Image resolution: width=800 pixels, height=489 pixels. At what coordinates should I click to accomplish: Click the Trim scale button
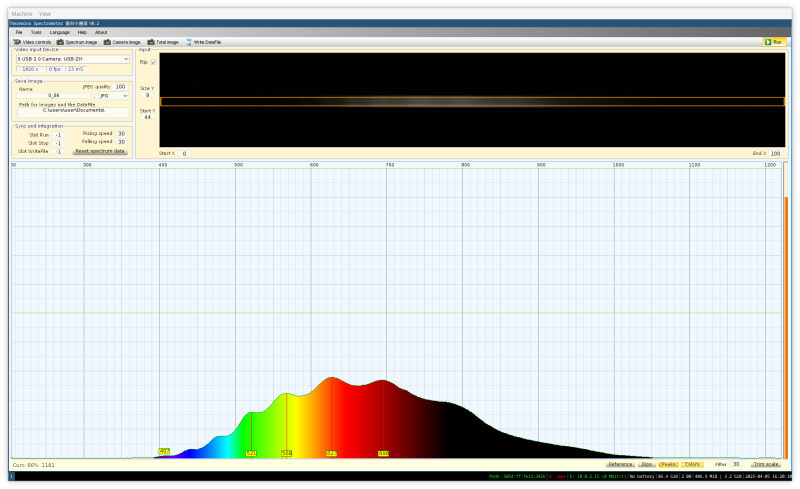coord(767,464)
